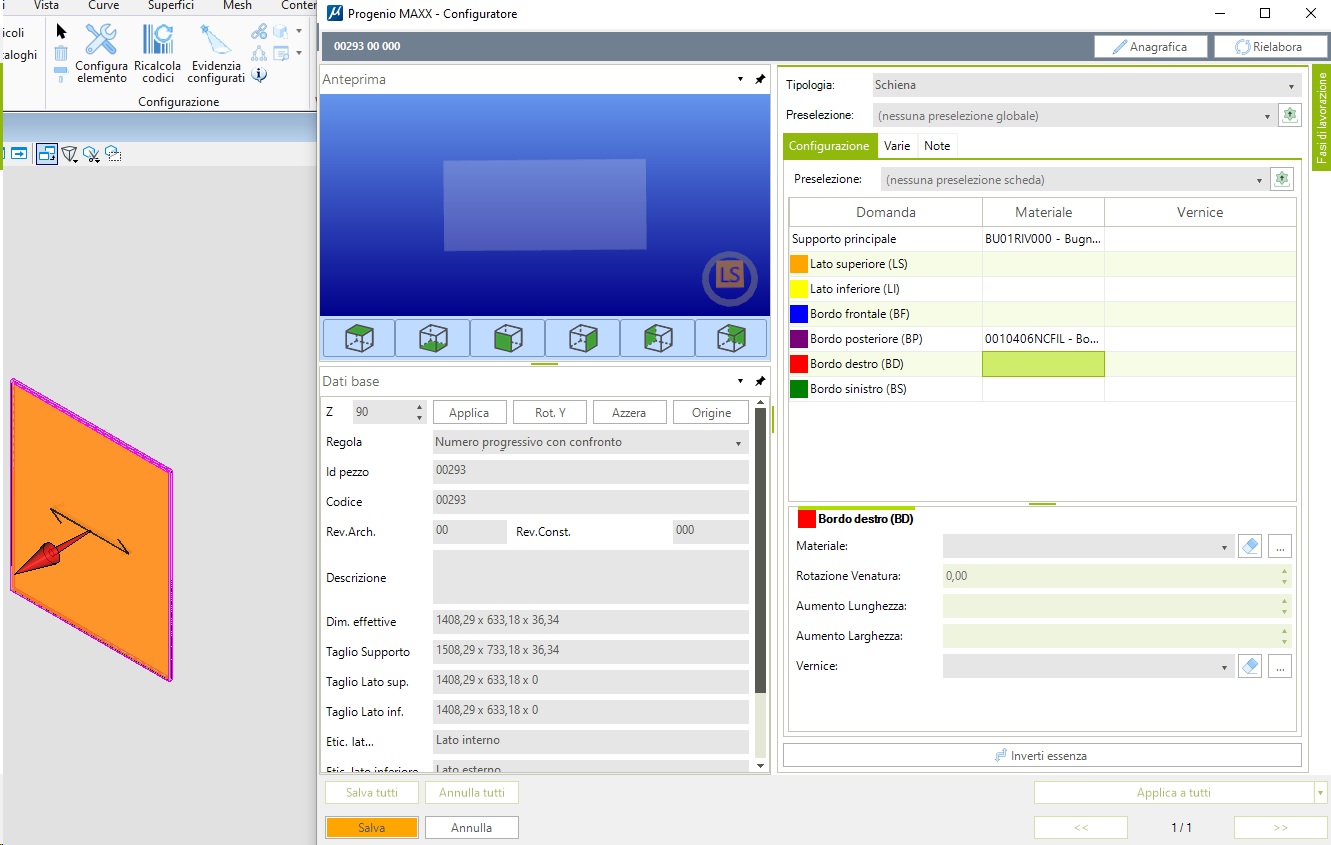The height and width of the screenshot is (845, 1331).
Task: Select the orange Lato superiore (LS) row
Action: pyautogui.click(x=1042, y=264)
